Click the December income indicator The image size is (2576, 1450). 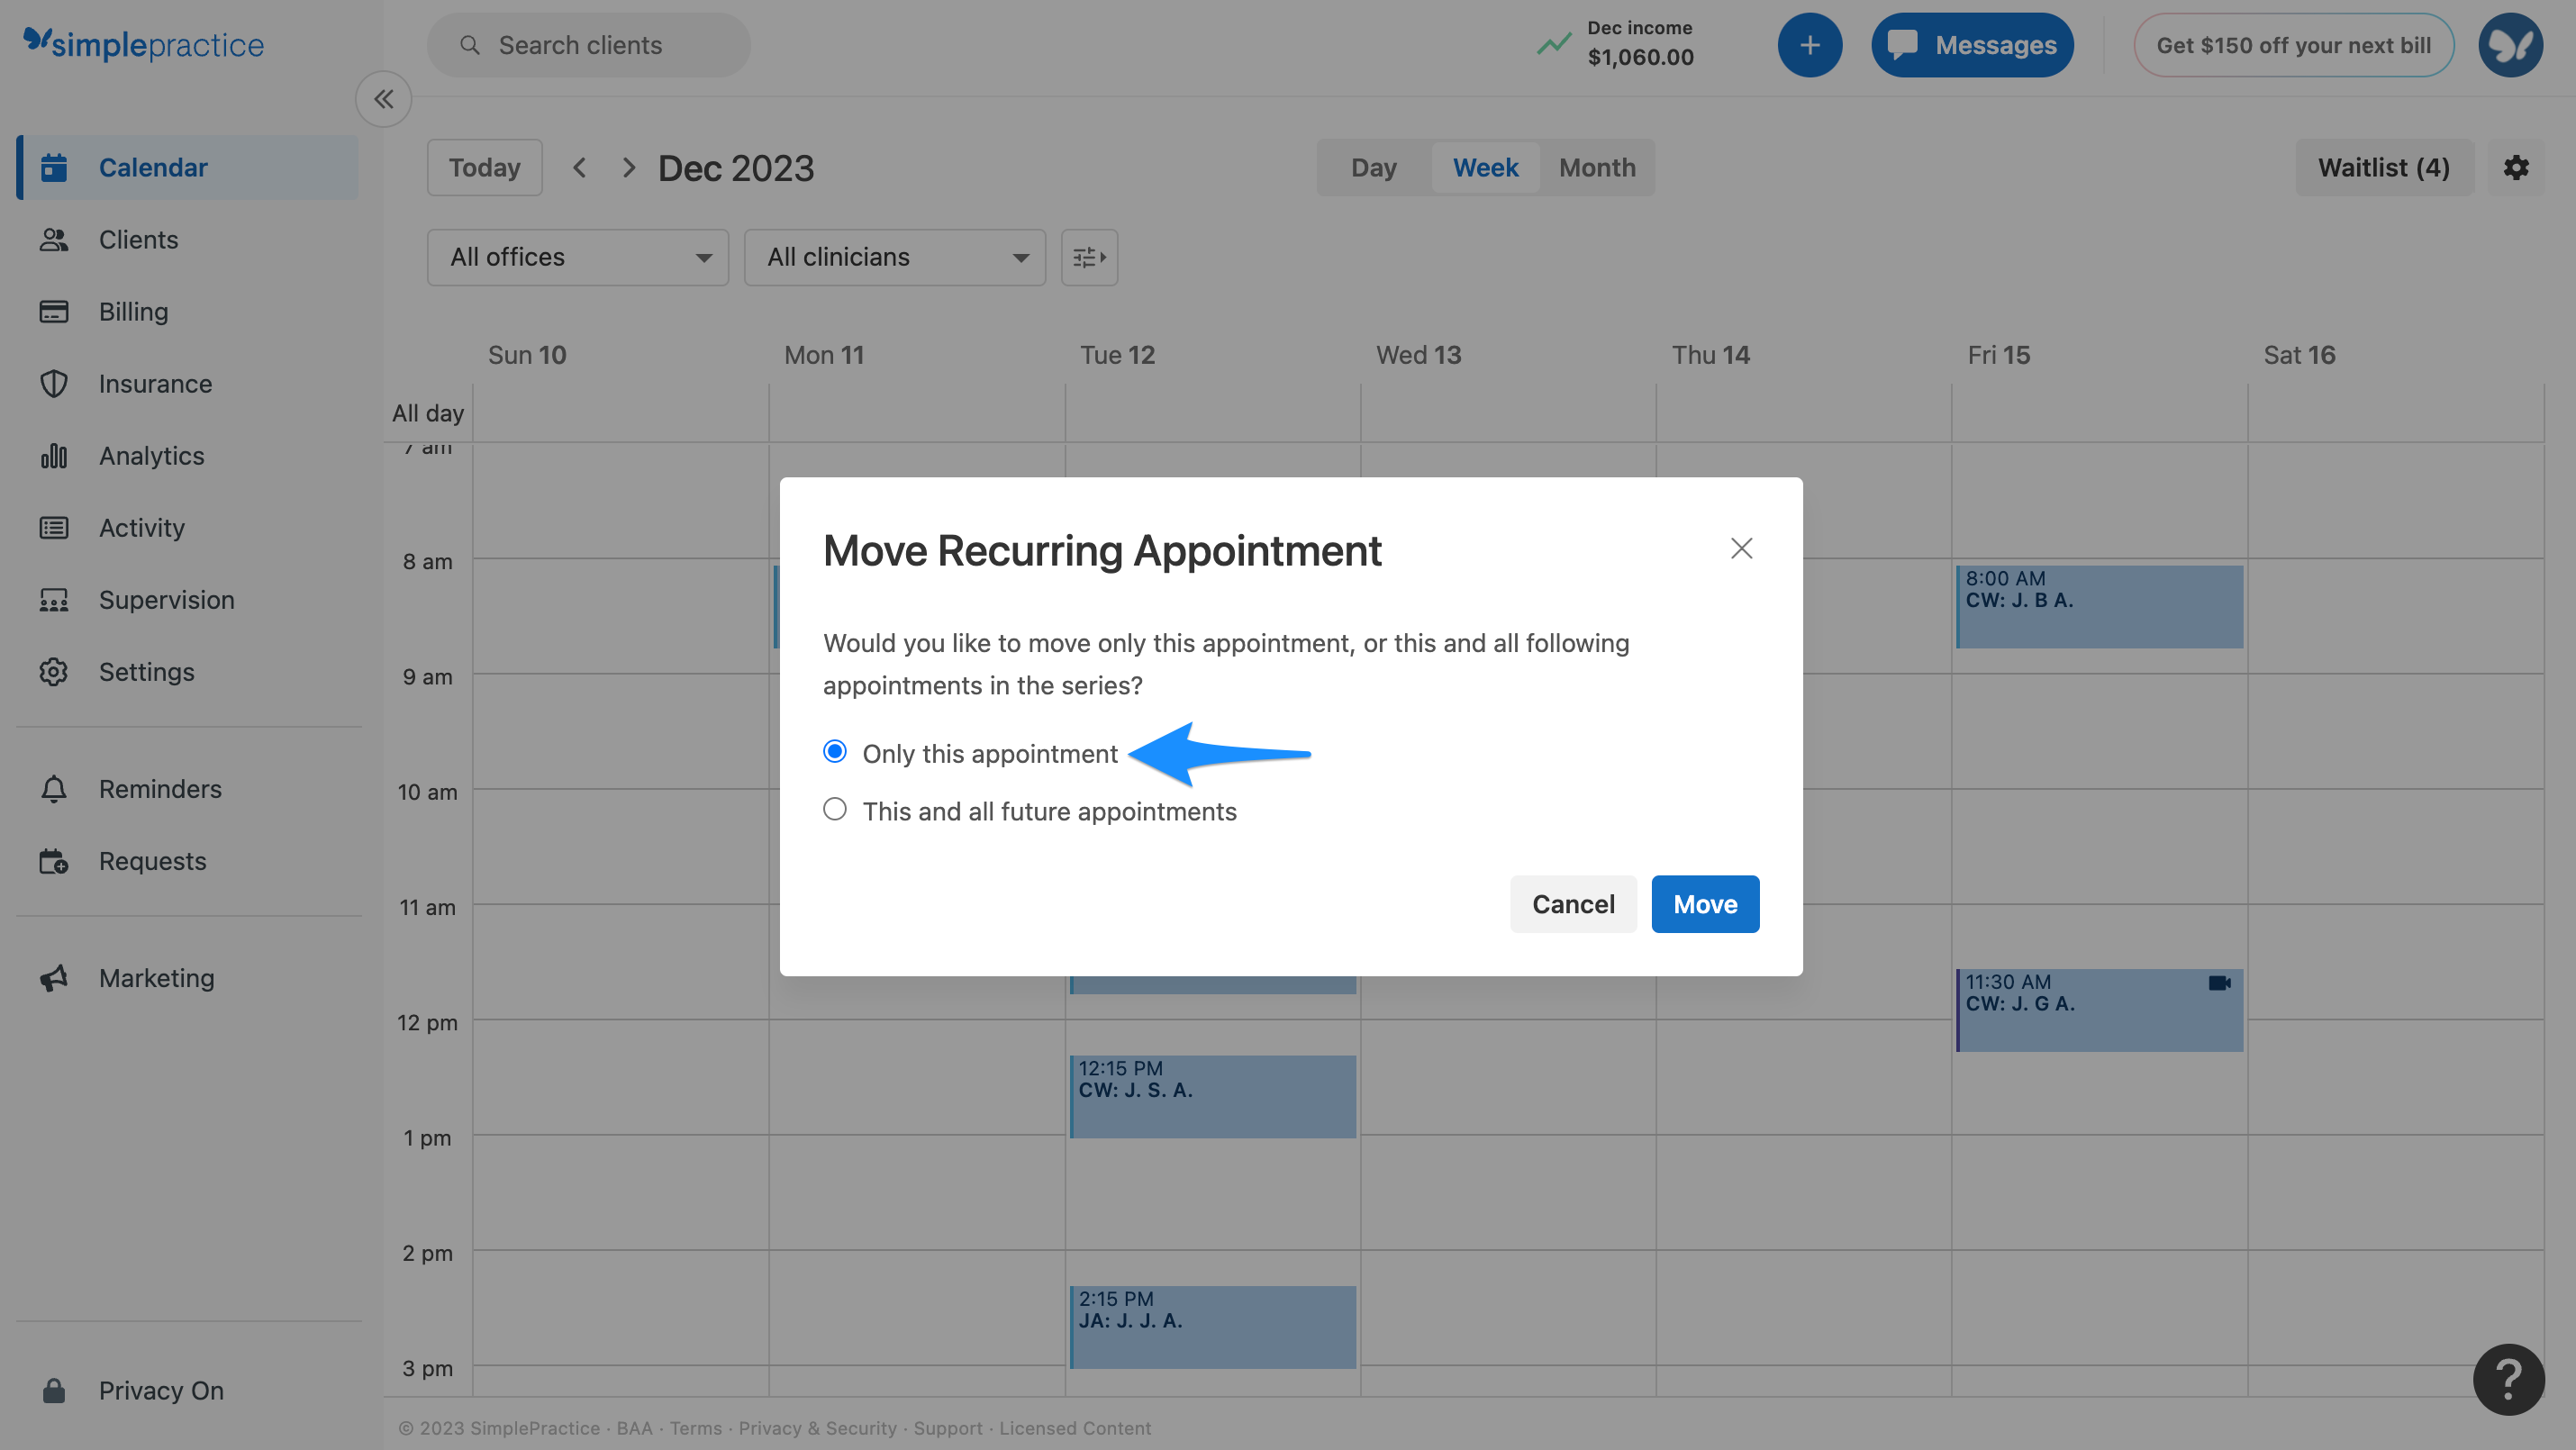pos(1614,44)
